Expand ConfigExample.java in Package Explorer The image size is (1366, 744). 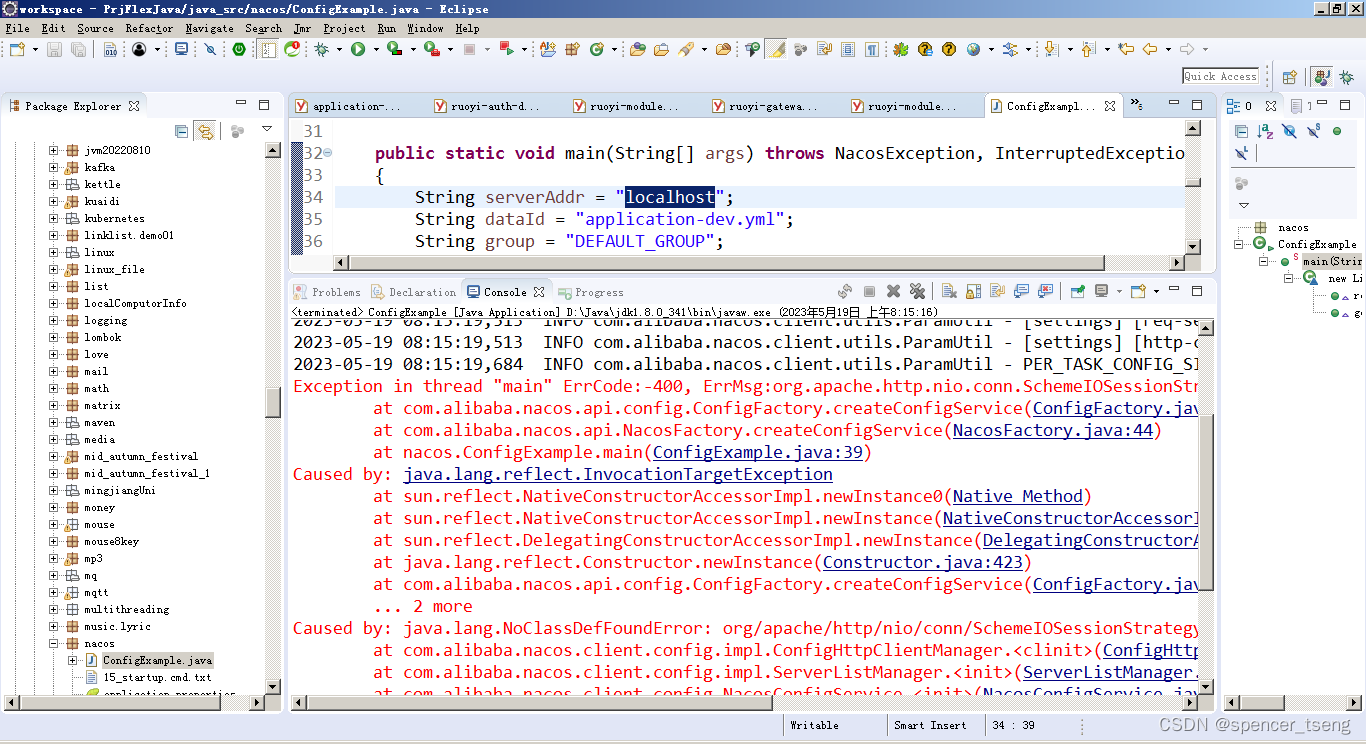(x=72, y=661)
